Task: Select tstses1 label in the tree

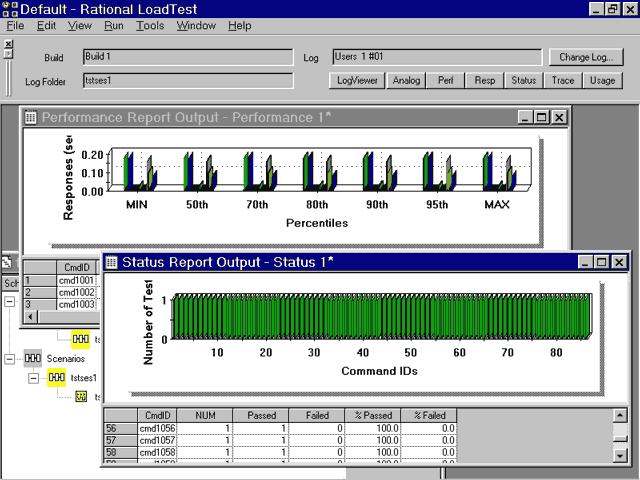Action: click(84, 378)
